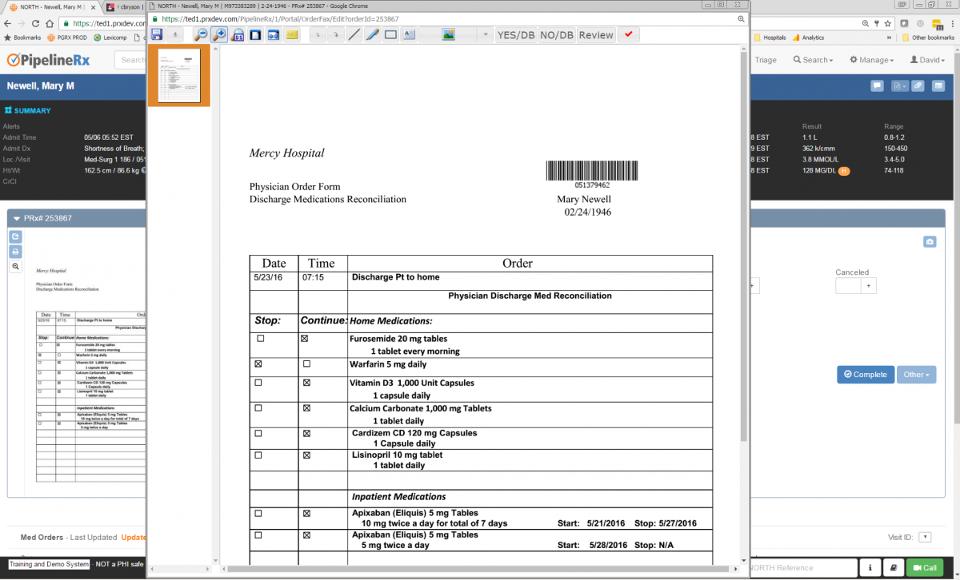Check the Stop box for Furosemide
The height and width of the screenshot is (580, 960).
(260, 339)
